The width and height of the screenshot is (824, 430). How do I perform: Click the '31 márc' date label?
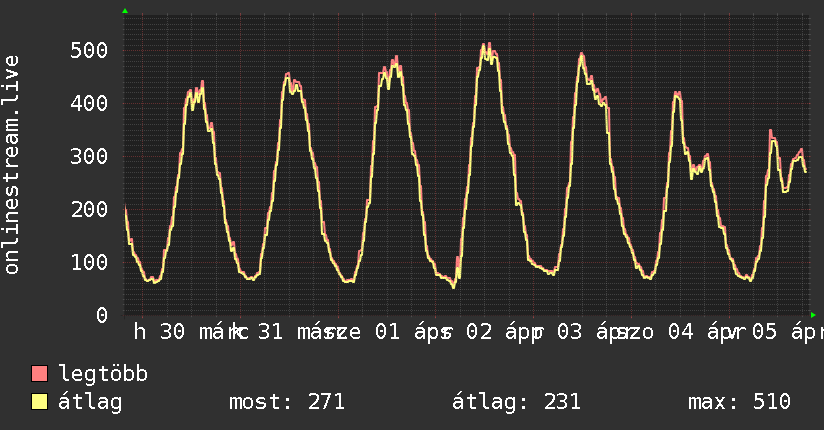click(289, 332)
